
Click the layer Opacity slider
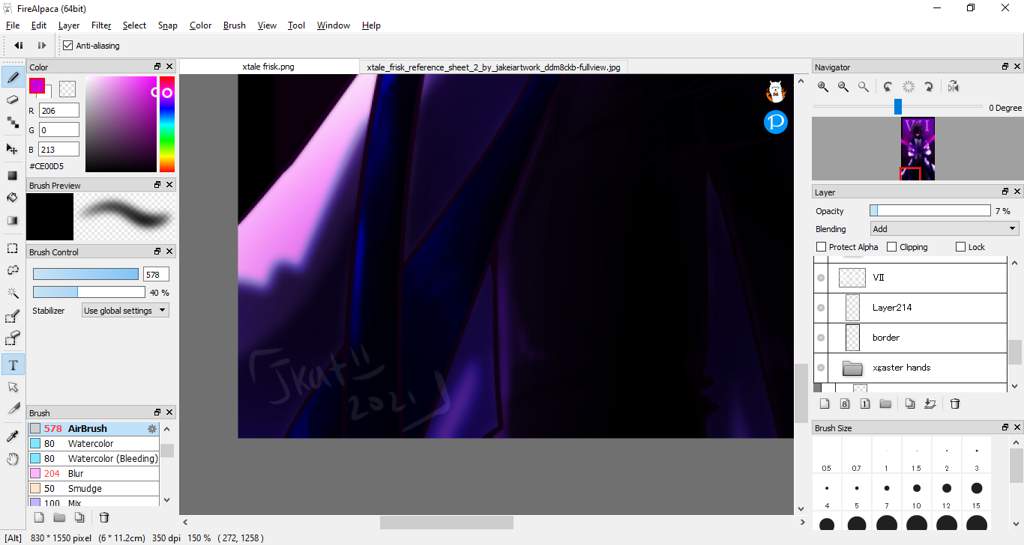point(930,211)
